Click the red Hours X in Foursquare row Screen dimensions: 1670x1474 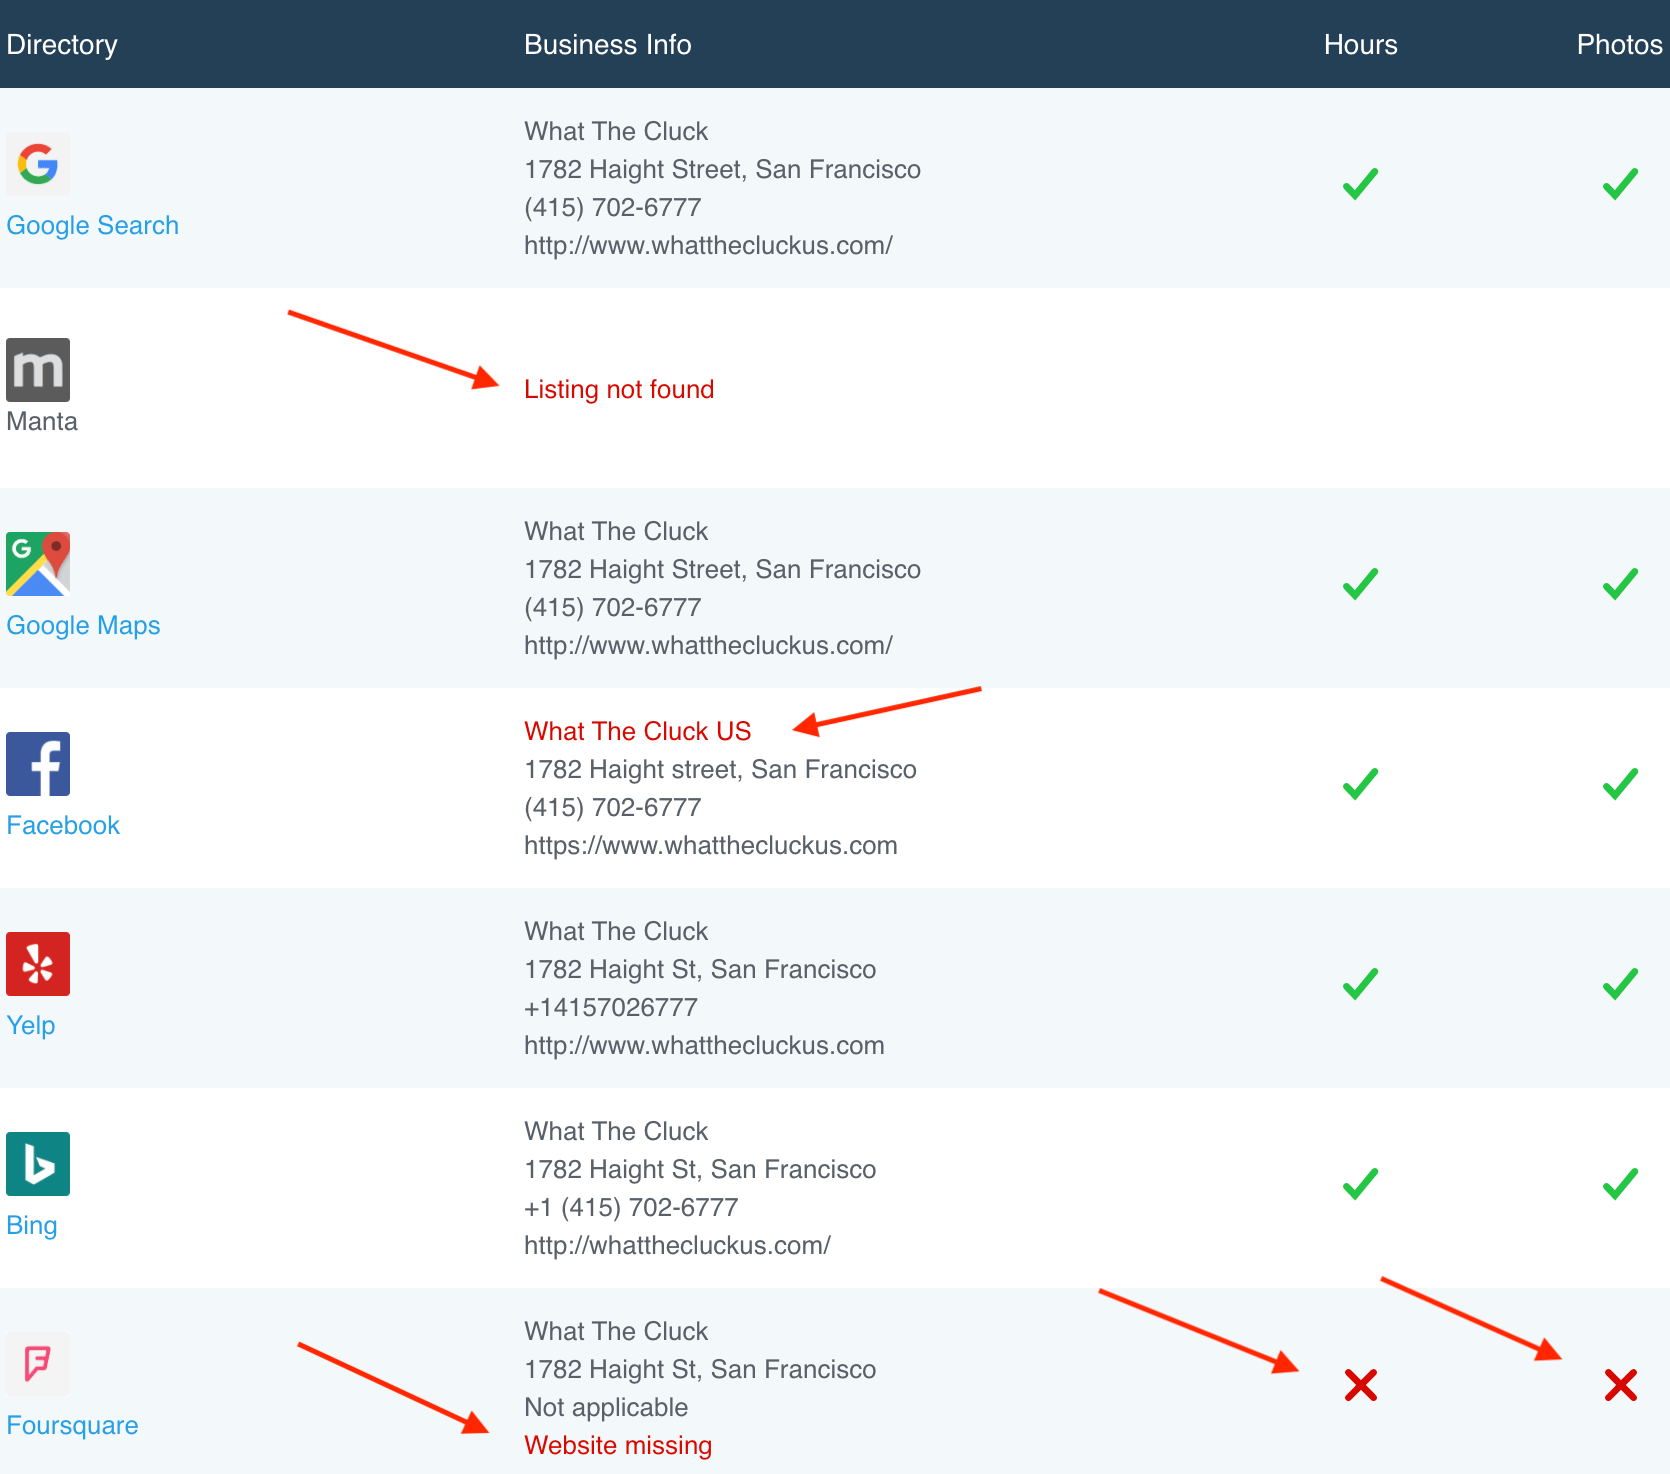[1361, 1385]
